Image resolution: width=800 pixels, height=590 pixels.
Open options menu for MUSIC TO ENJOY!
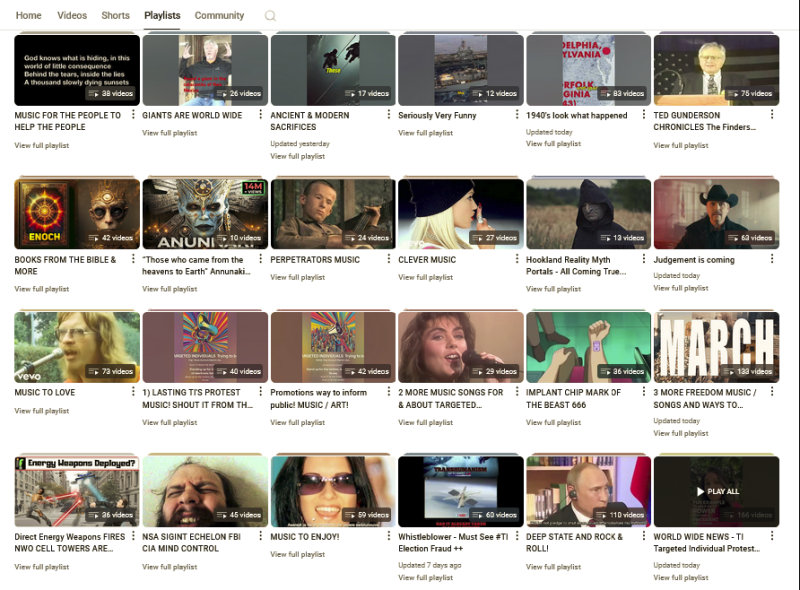click(389, 536)
